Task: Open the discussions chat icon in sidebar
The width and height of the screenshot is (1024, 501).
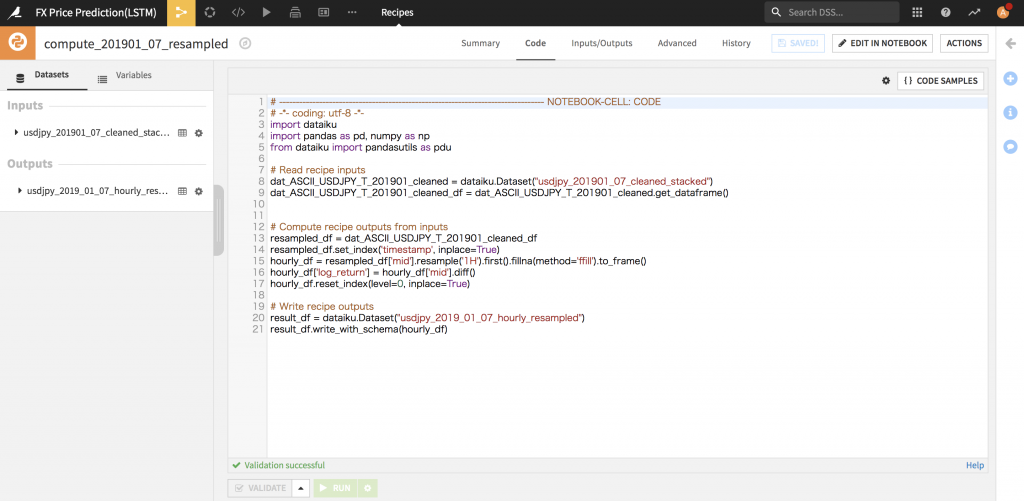Action: (x=1010, y=146)
